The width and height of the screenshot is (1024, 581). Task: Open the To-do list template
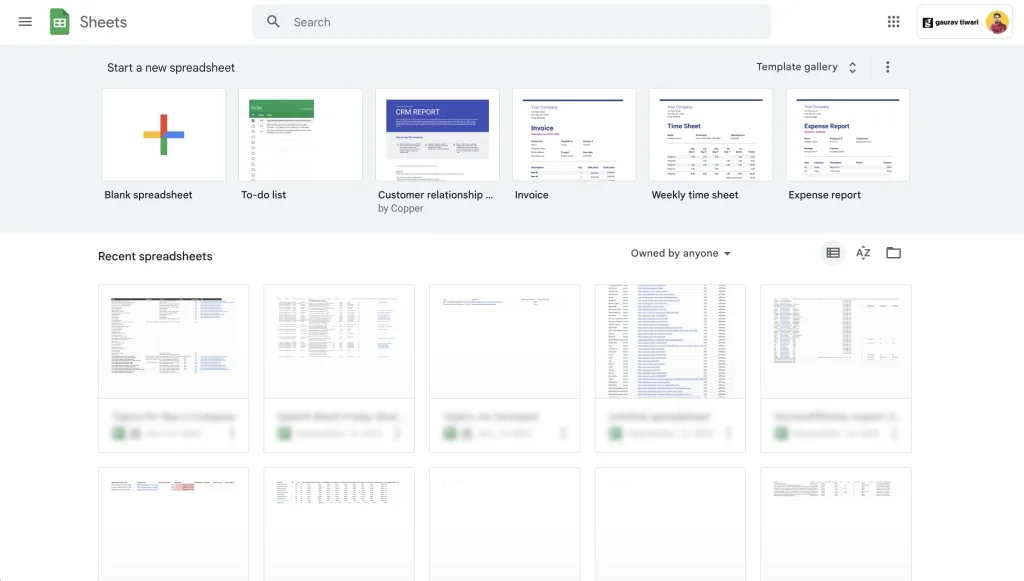point(300,134)
